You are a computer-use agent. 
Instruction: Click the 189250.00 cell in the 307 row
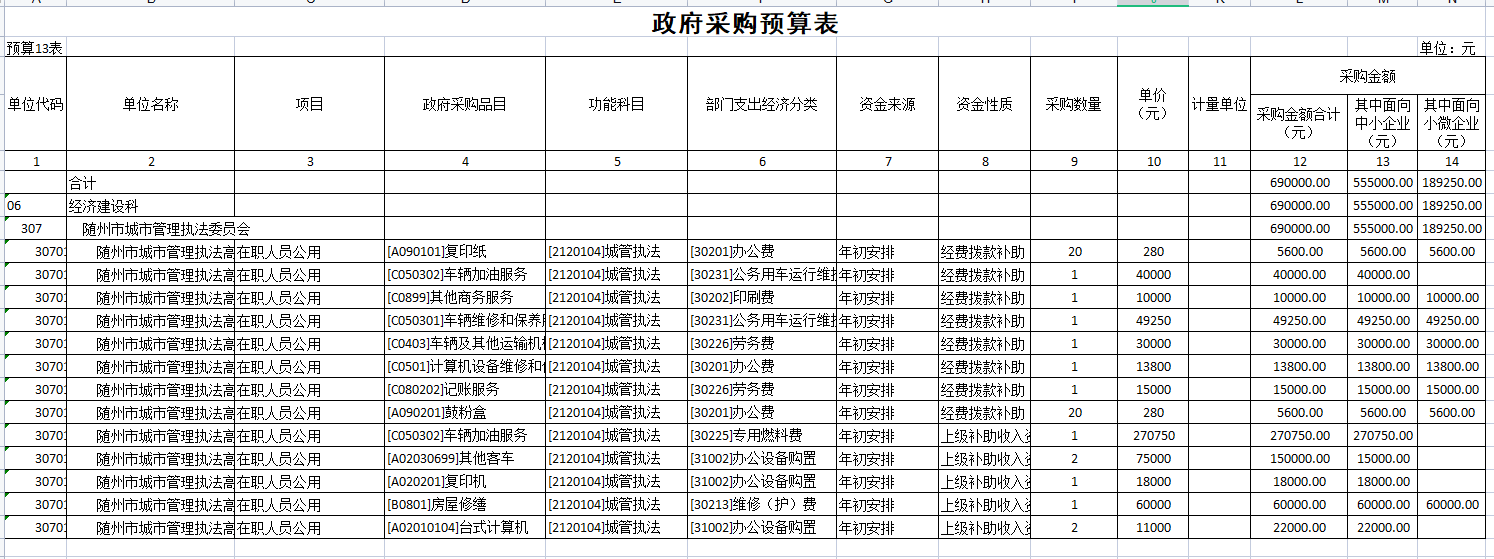click(x=1451, y=229)
